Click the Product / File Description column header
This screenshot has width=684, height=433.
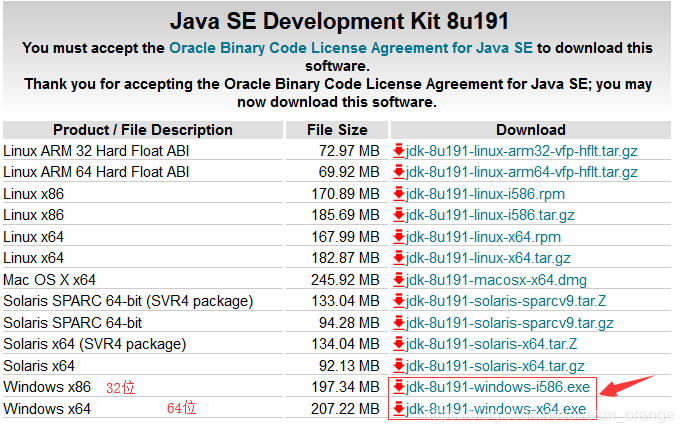(143, 130)
